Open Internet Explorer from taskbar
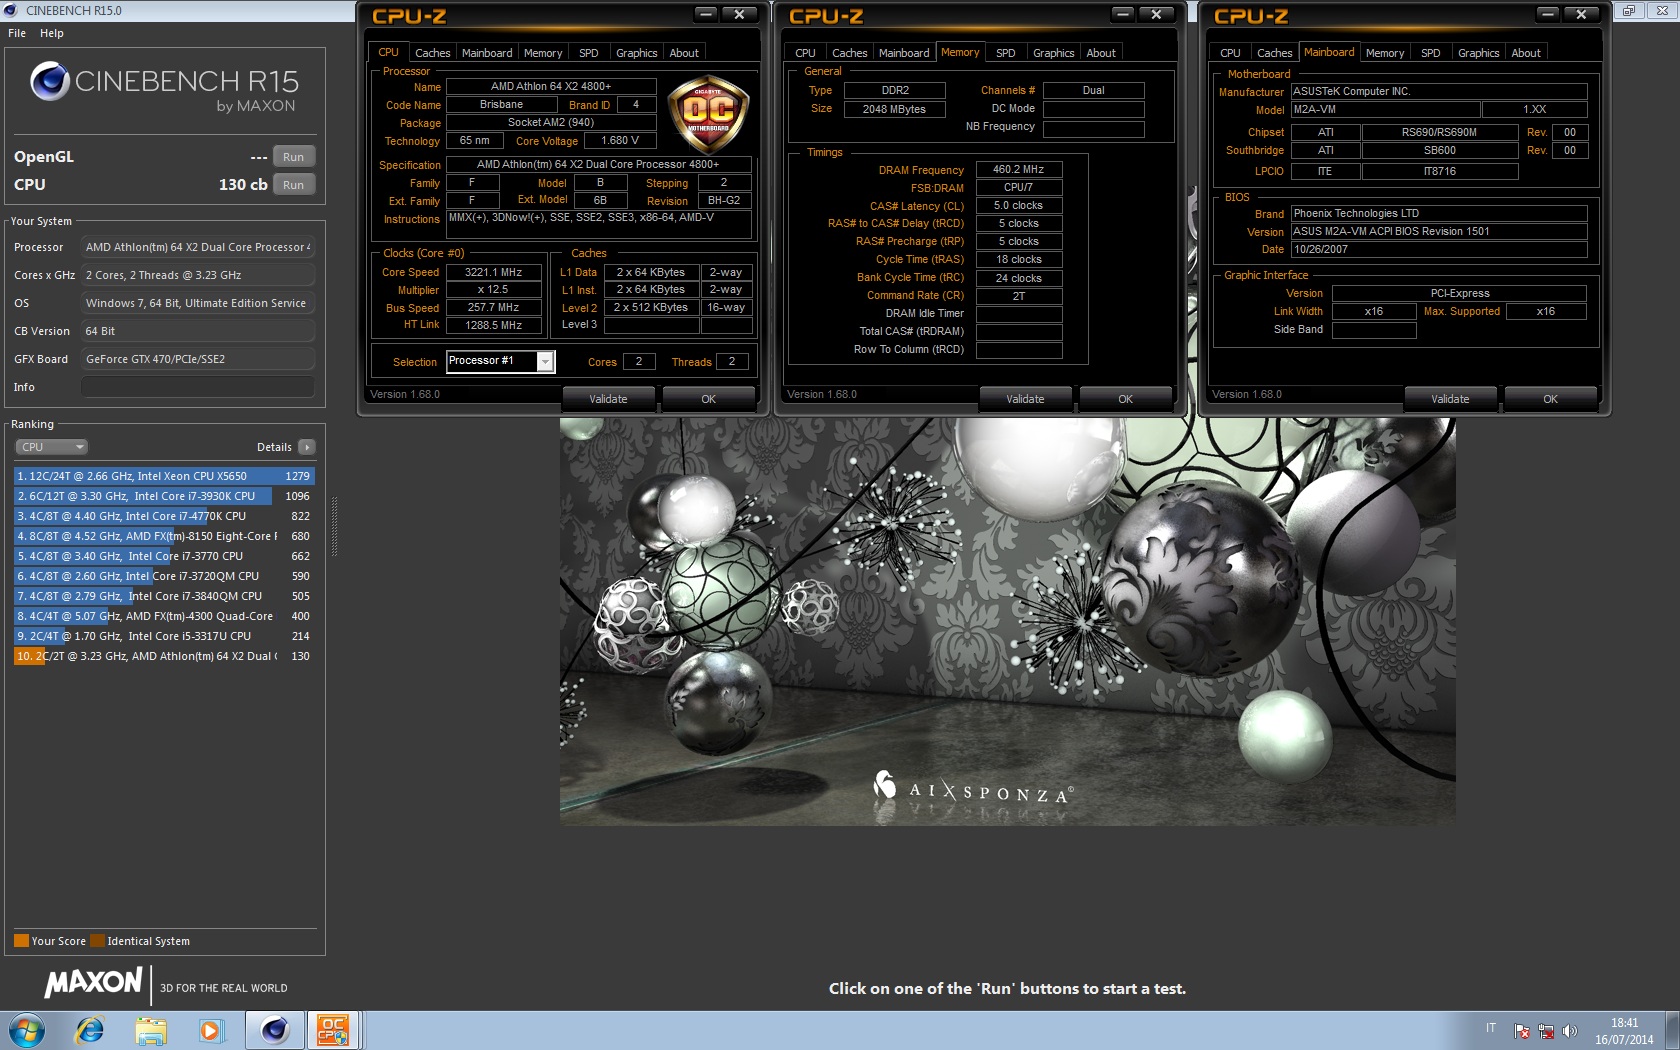The height and width of the screenshot is (1050, 1680). tap(90, 1030)
